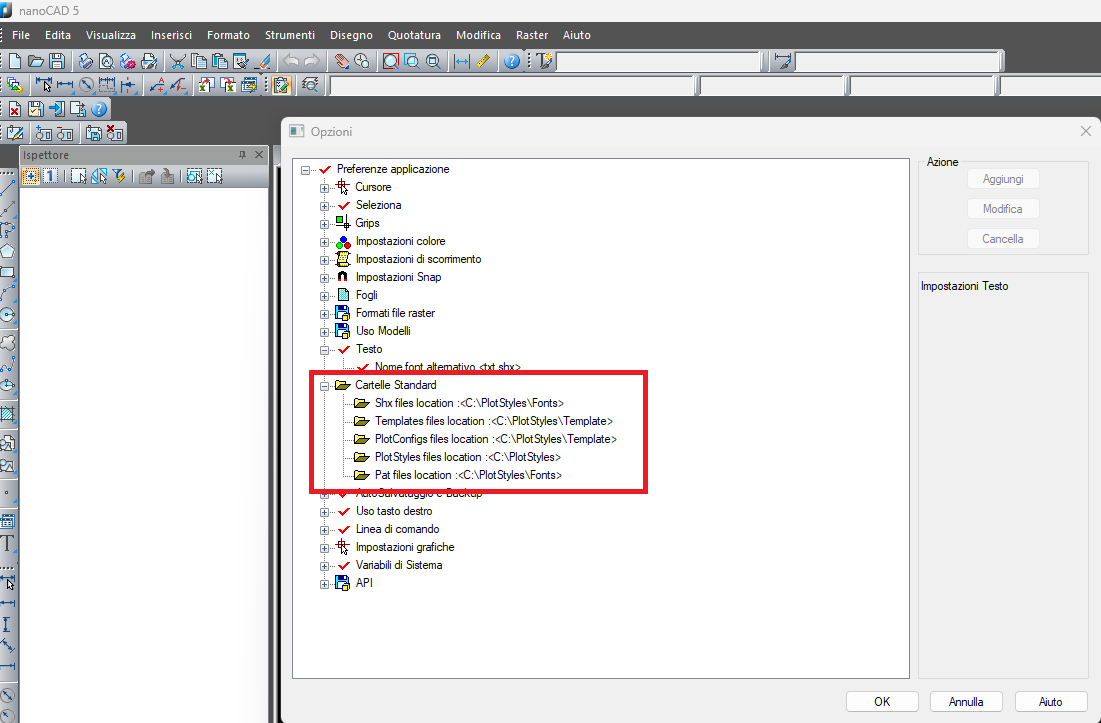This screenshot has height=723, width=1101.
Task: Pin the Ispettore panel
Action: [242, 155]
